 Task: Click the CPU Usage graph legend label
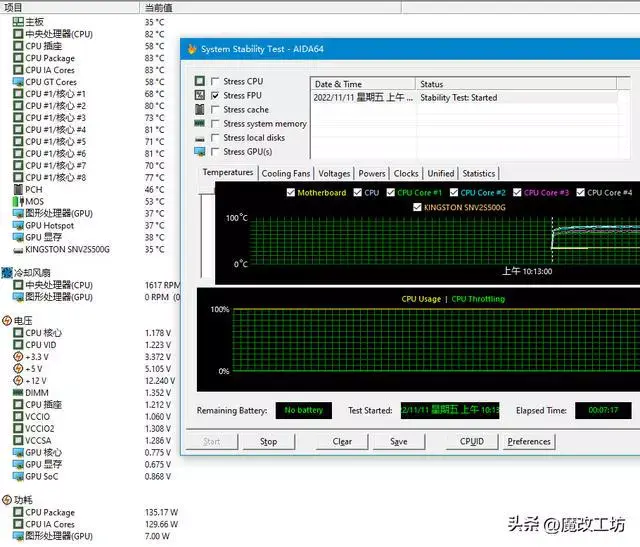point(421,299)
